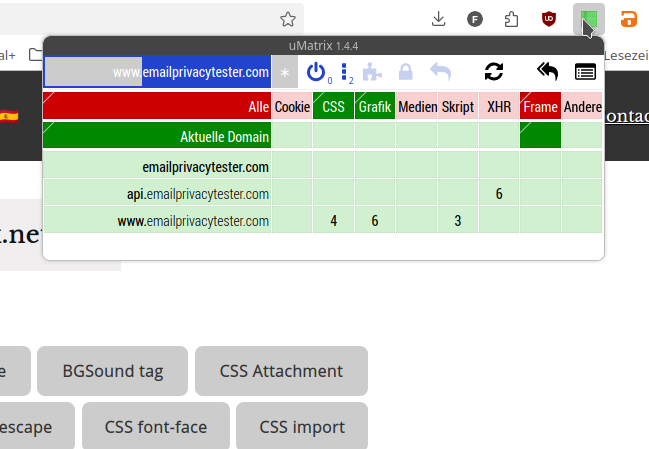Click the faded revert arrow icon

click(440, 72)
